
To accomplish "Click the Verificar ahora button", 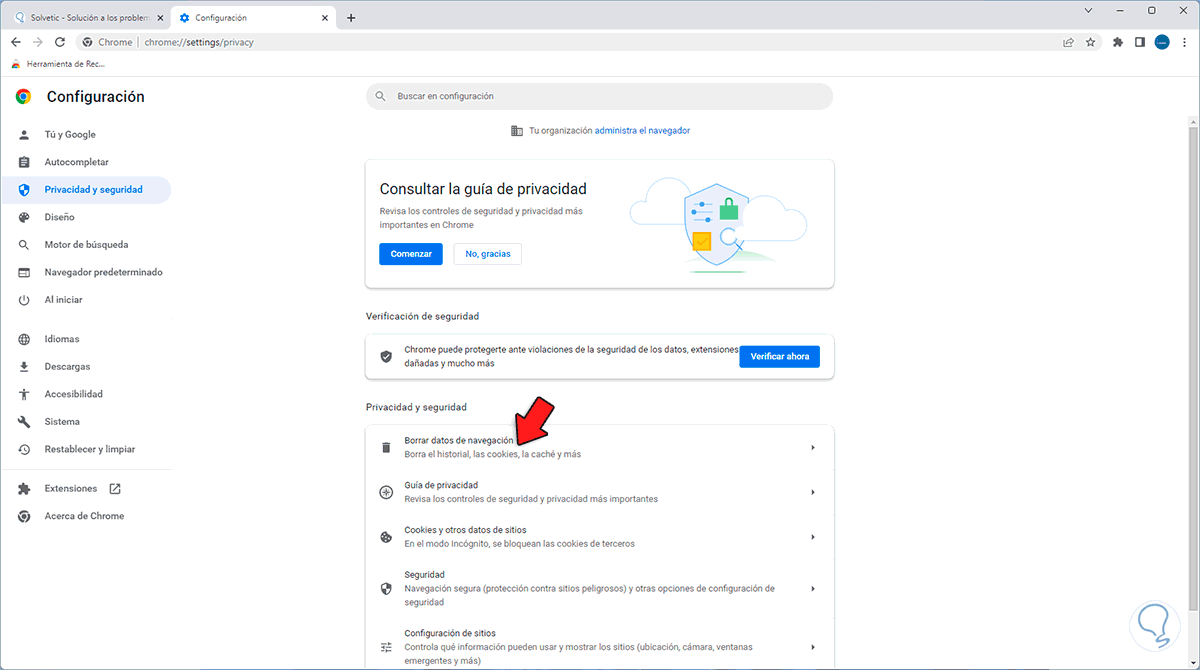I will (x=779, y=356).
